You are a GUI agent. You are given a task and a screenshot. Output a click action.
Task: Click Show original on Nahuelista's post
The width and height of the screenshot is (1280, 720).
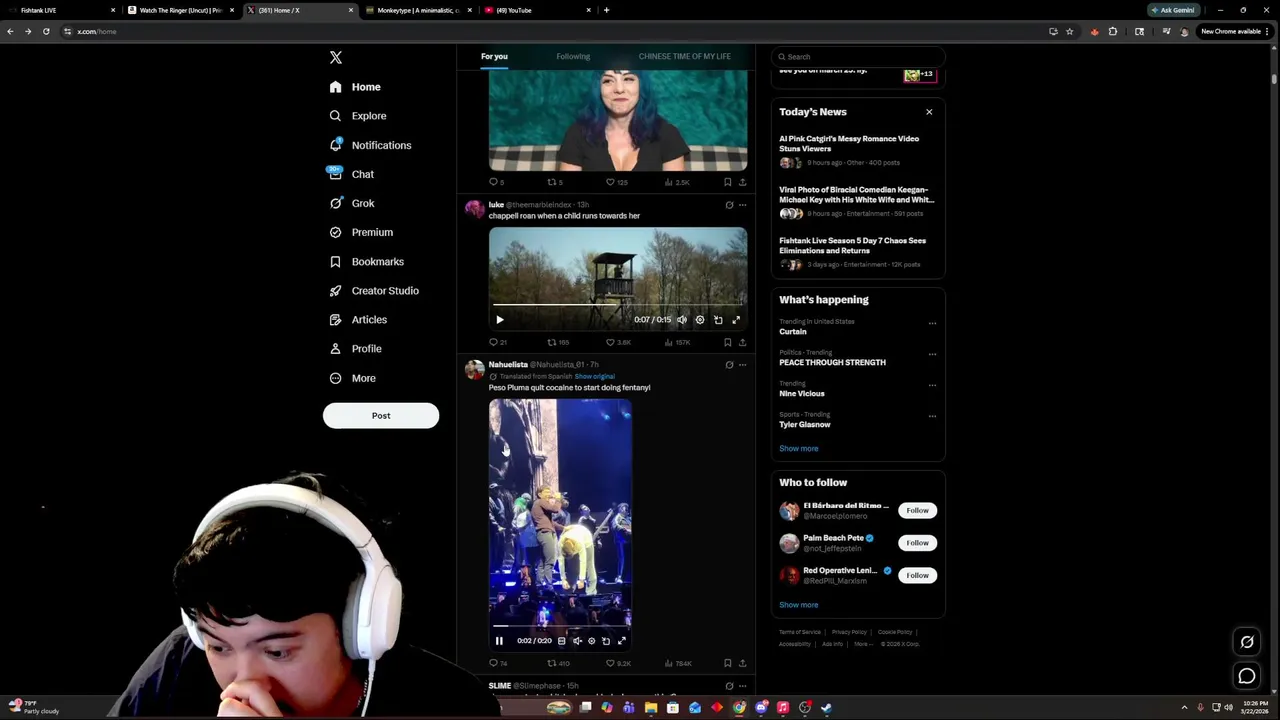(594, 376)
